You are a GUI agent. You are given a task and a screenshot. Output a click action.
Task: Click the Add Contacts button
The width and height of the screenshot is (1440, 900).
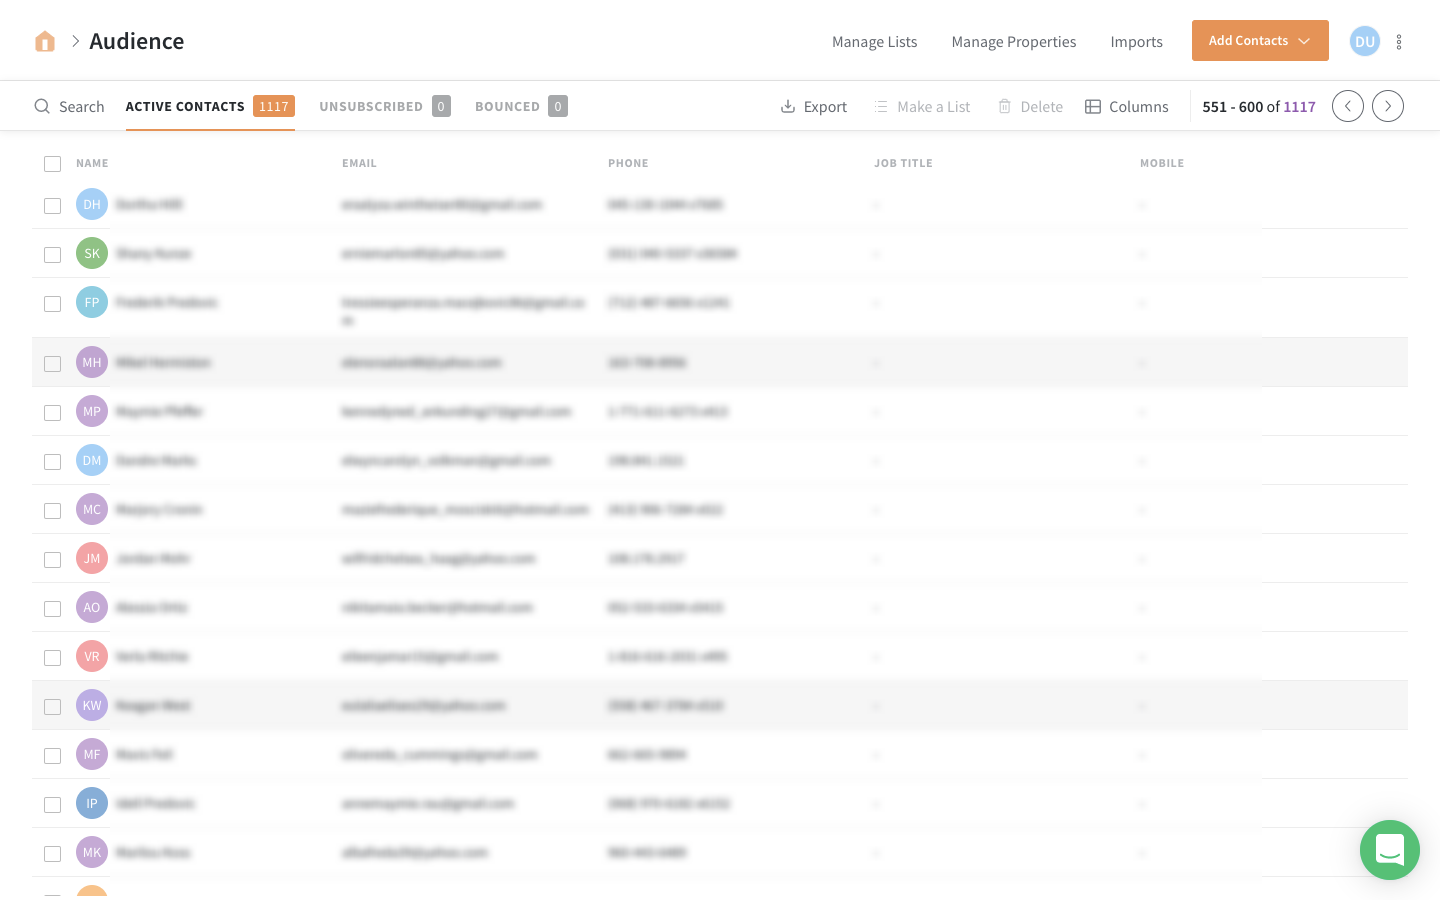(1248, 41)
